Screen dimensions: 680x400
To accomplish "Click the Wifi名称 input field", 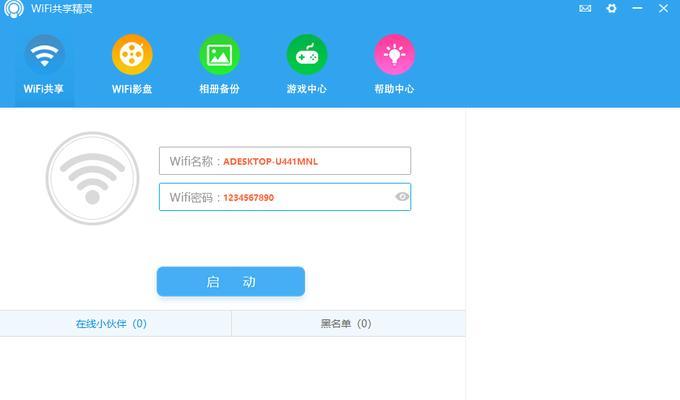I will click(285, 161).
